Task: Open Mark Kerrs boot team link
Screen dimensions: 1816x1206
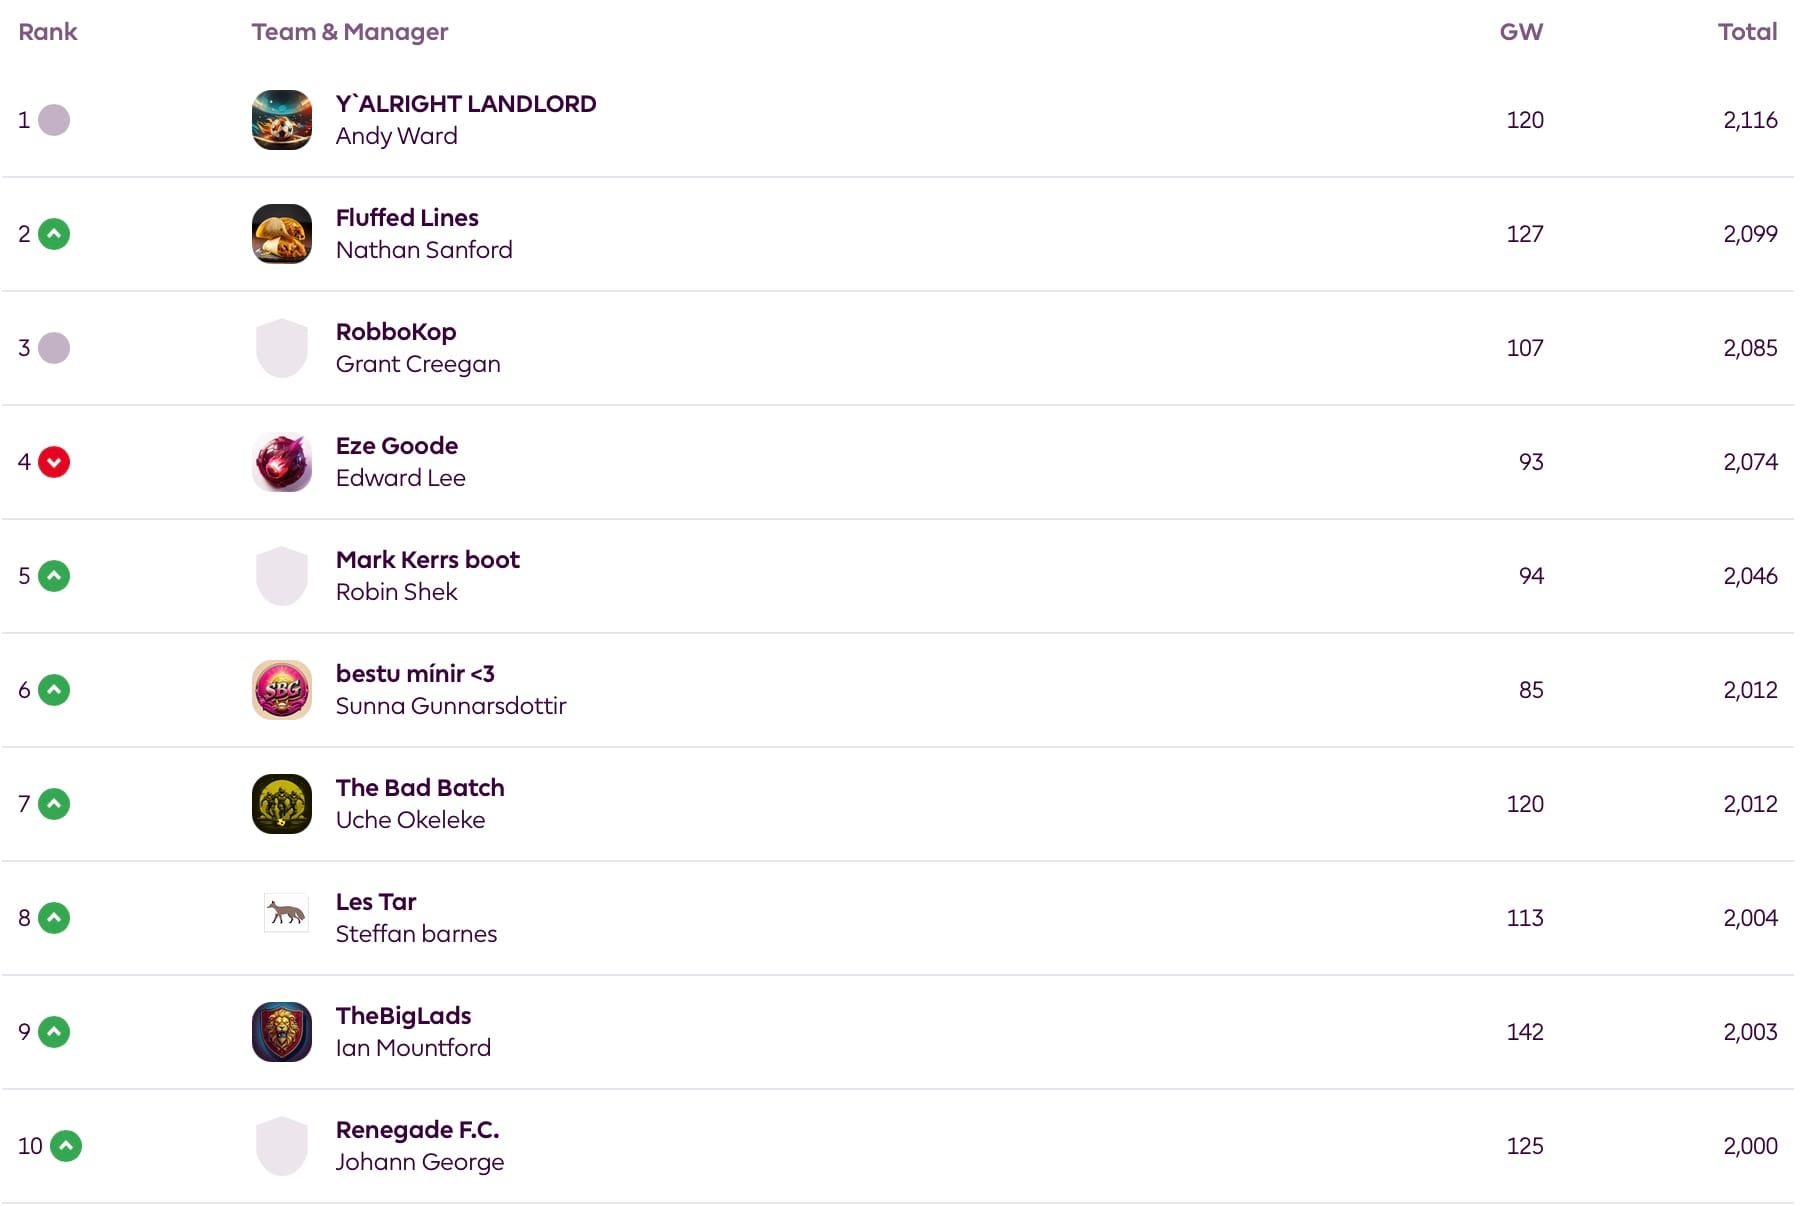Action: [x=427, y=560]
